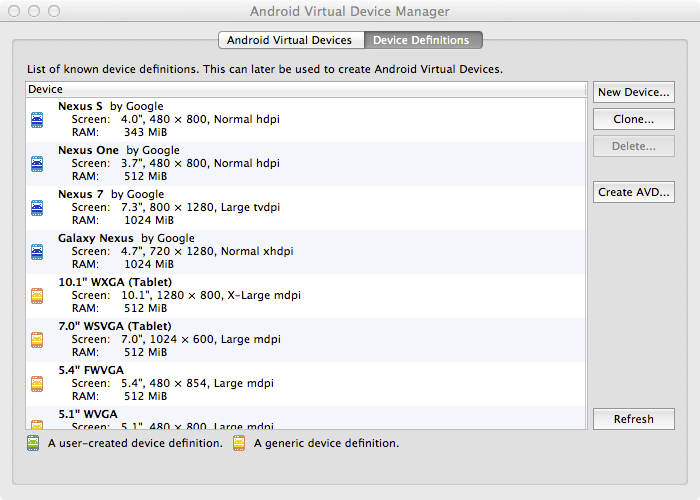Select the Nexus One by Google entry

tap(306, 164)
